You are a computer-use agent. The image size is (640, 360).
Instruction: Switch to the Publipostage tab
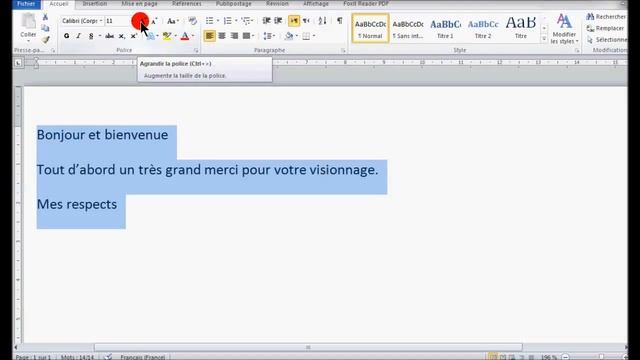click(x=234, y=4)
